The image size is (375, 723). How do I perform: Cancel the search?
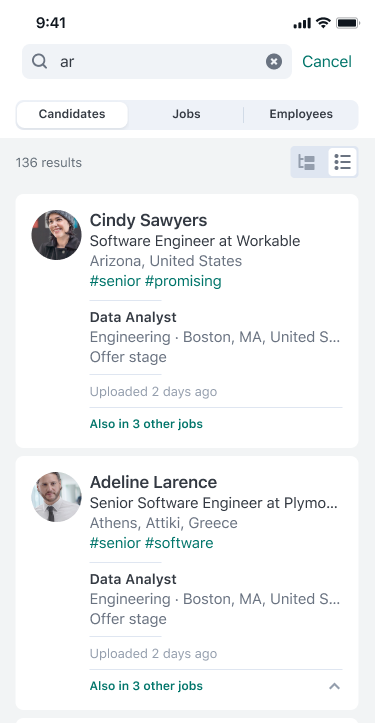click(x=327, y=61)
